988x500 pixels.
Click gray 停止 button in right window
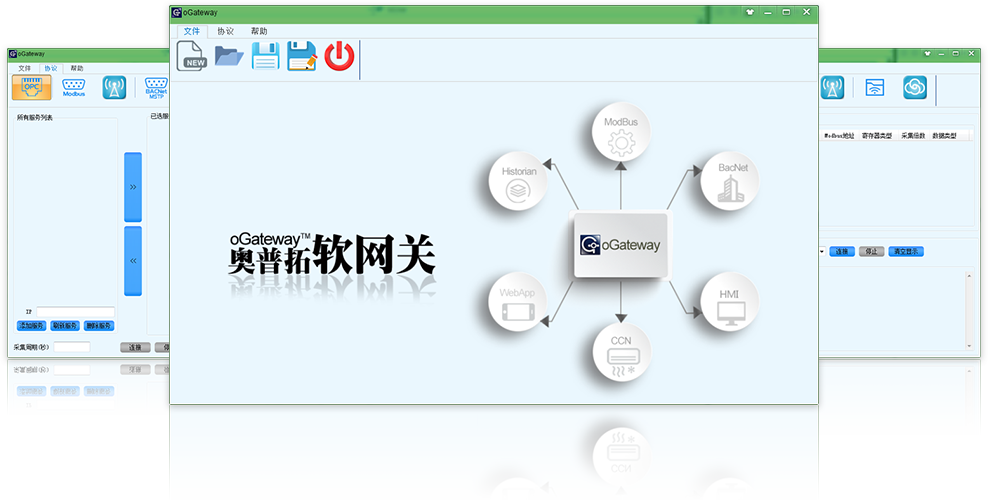click(x=871, y=251)
